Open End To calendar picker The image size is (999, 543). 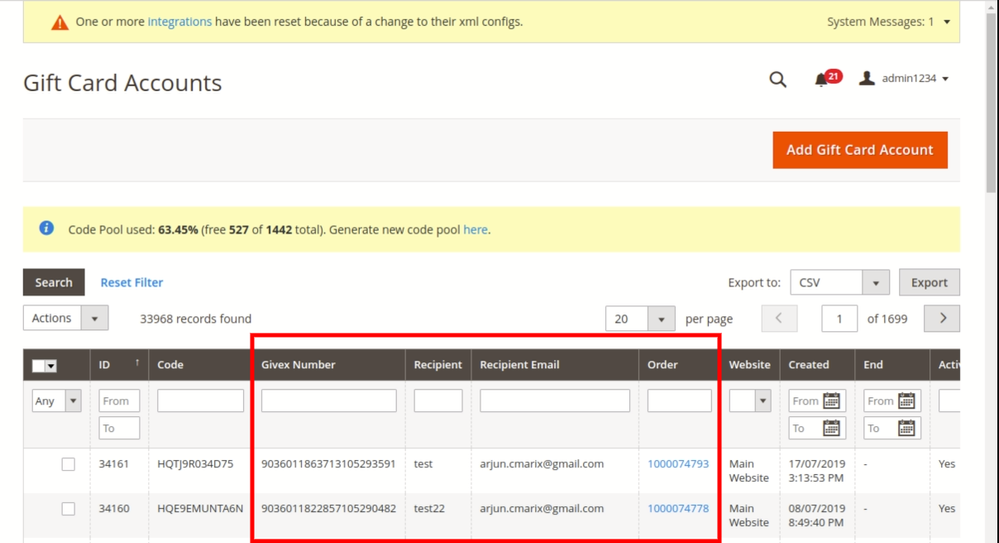pos(906,428)
